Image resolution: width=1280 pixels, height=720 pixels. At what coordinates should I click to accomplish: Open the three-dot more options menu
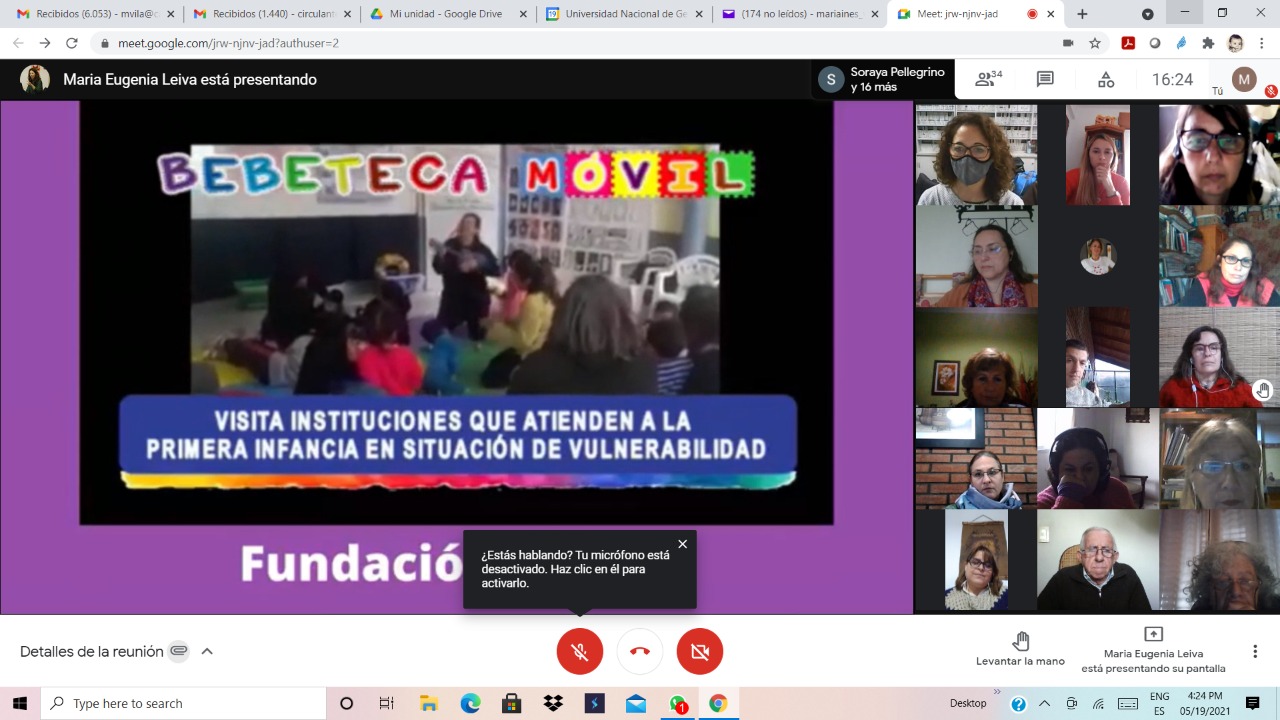point(1254,651)
